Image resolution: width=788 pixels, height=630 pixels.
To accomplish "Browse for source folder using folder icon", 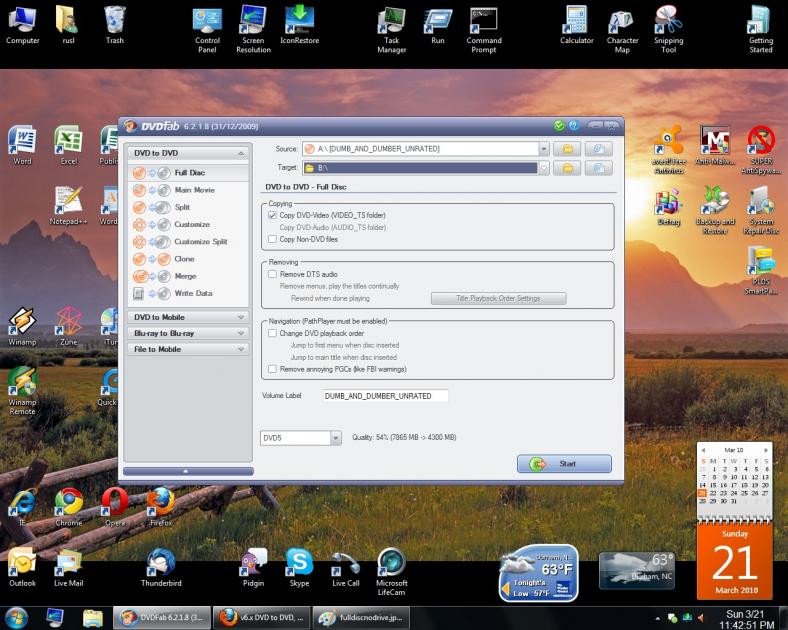I will pos(567,149).
